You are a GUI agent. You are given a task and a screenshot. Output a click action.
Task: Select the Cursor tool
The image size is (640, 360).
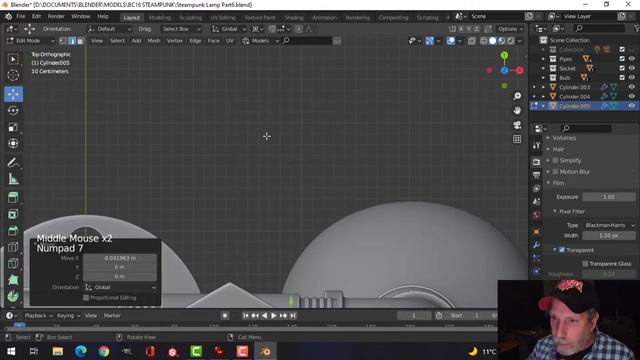point(13,75)
